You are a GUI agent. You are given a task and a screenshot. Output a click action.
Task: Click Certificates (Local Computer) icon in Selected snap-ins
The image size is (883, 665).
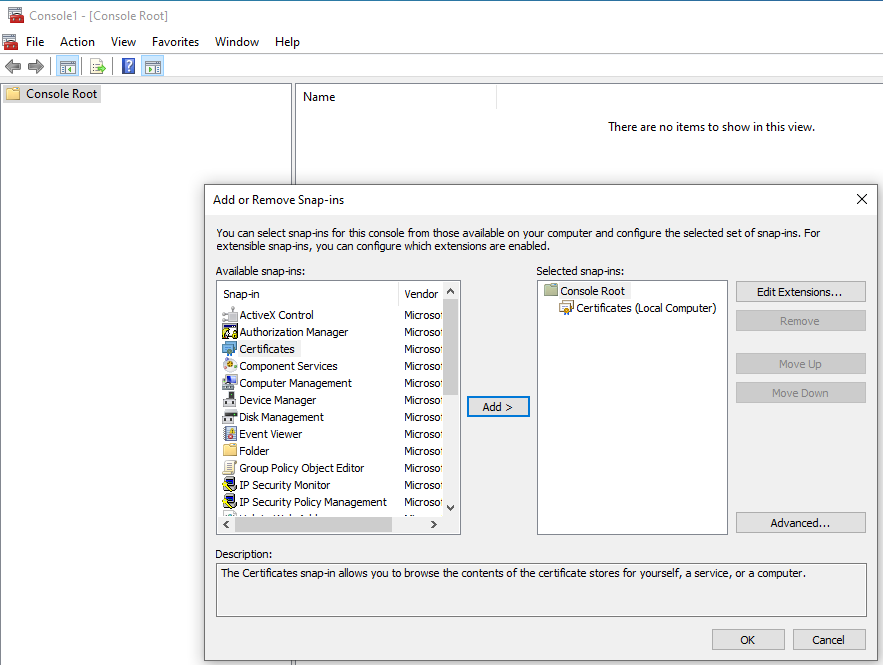click(566, 307)
